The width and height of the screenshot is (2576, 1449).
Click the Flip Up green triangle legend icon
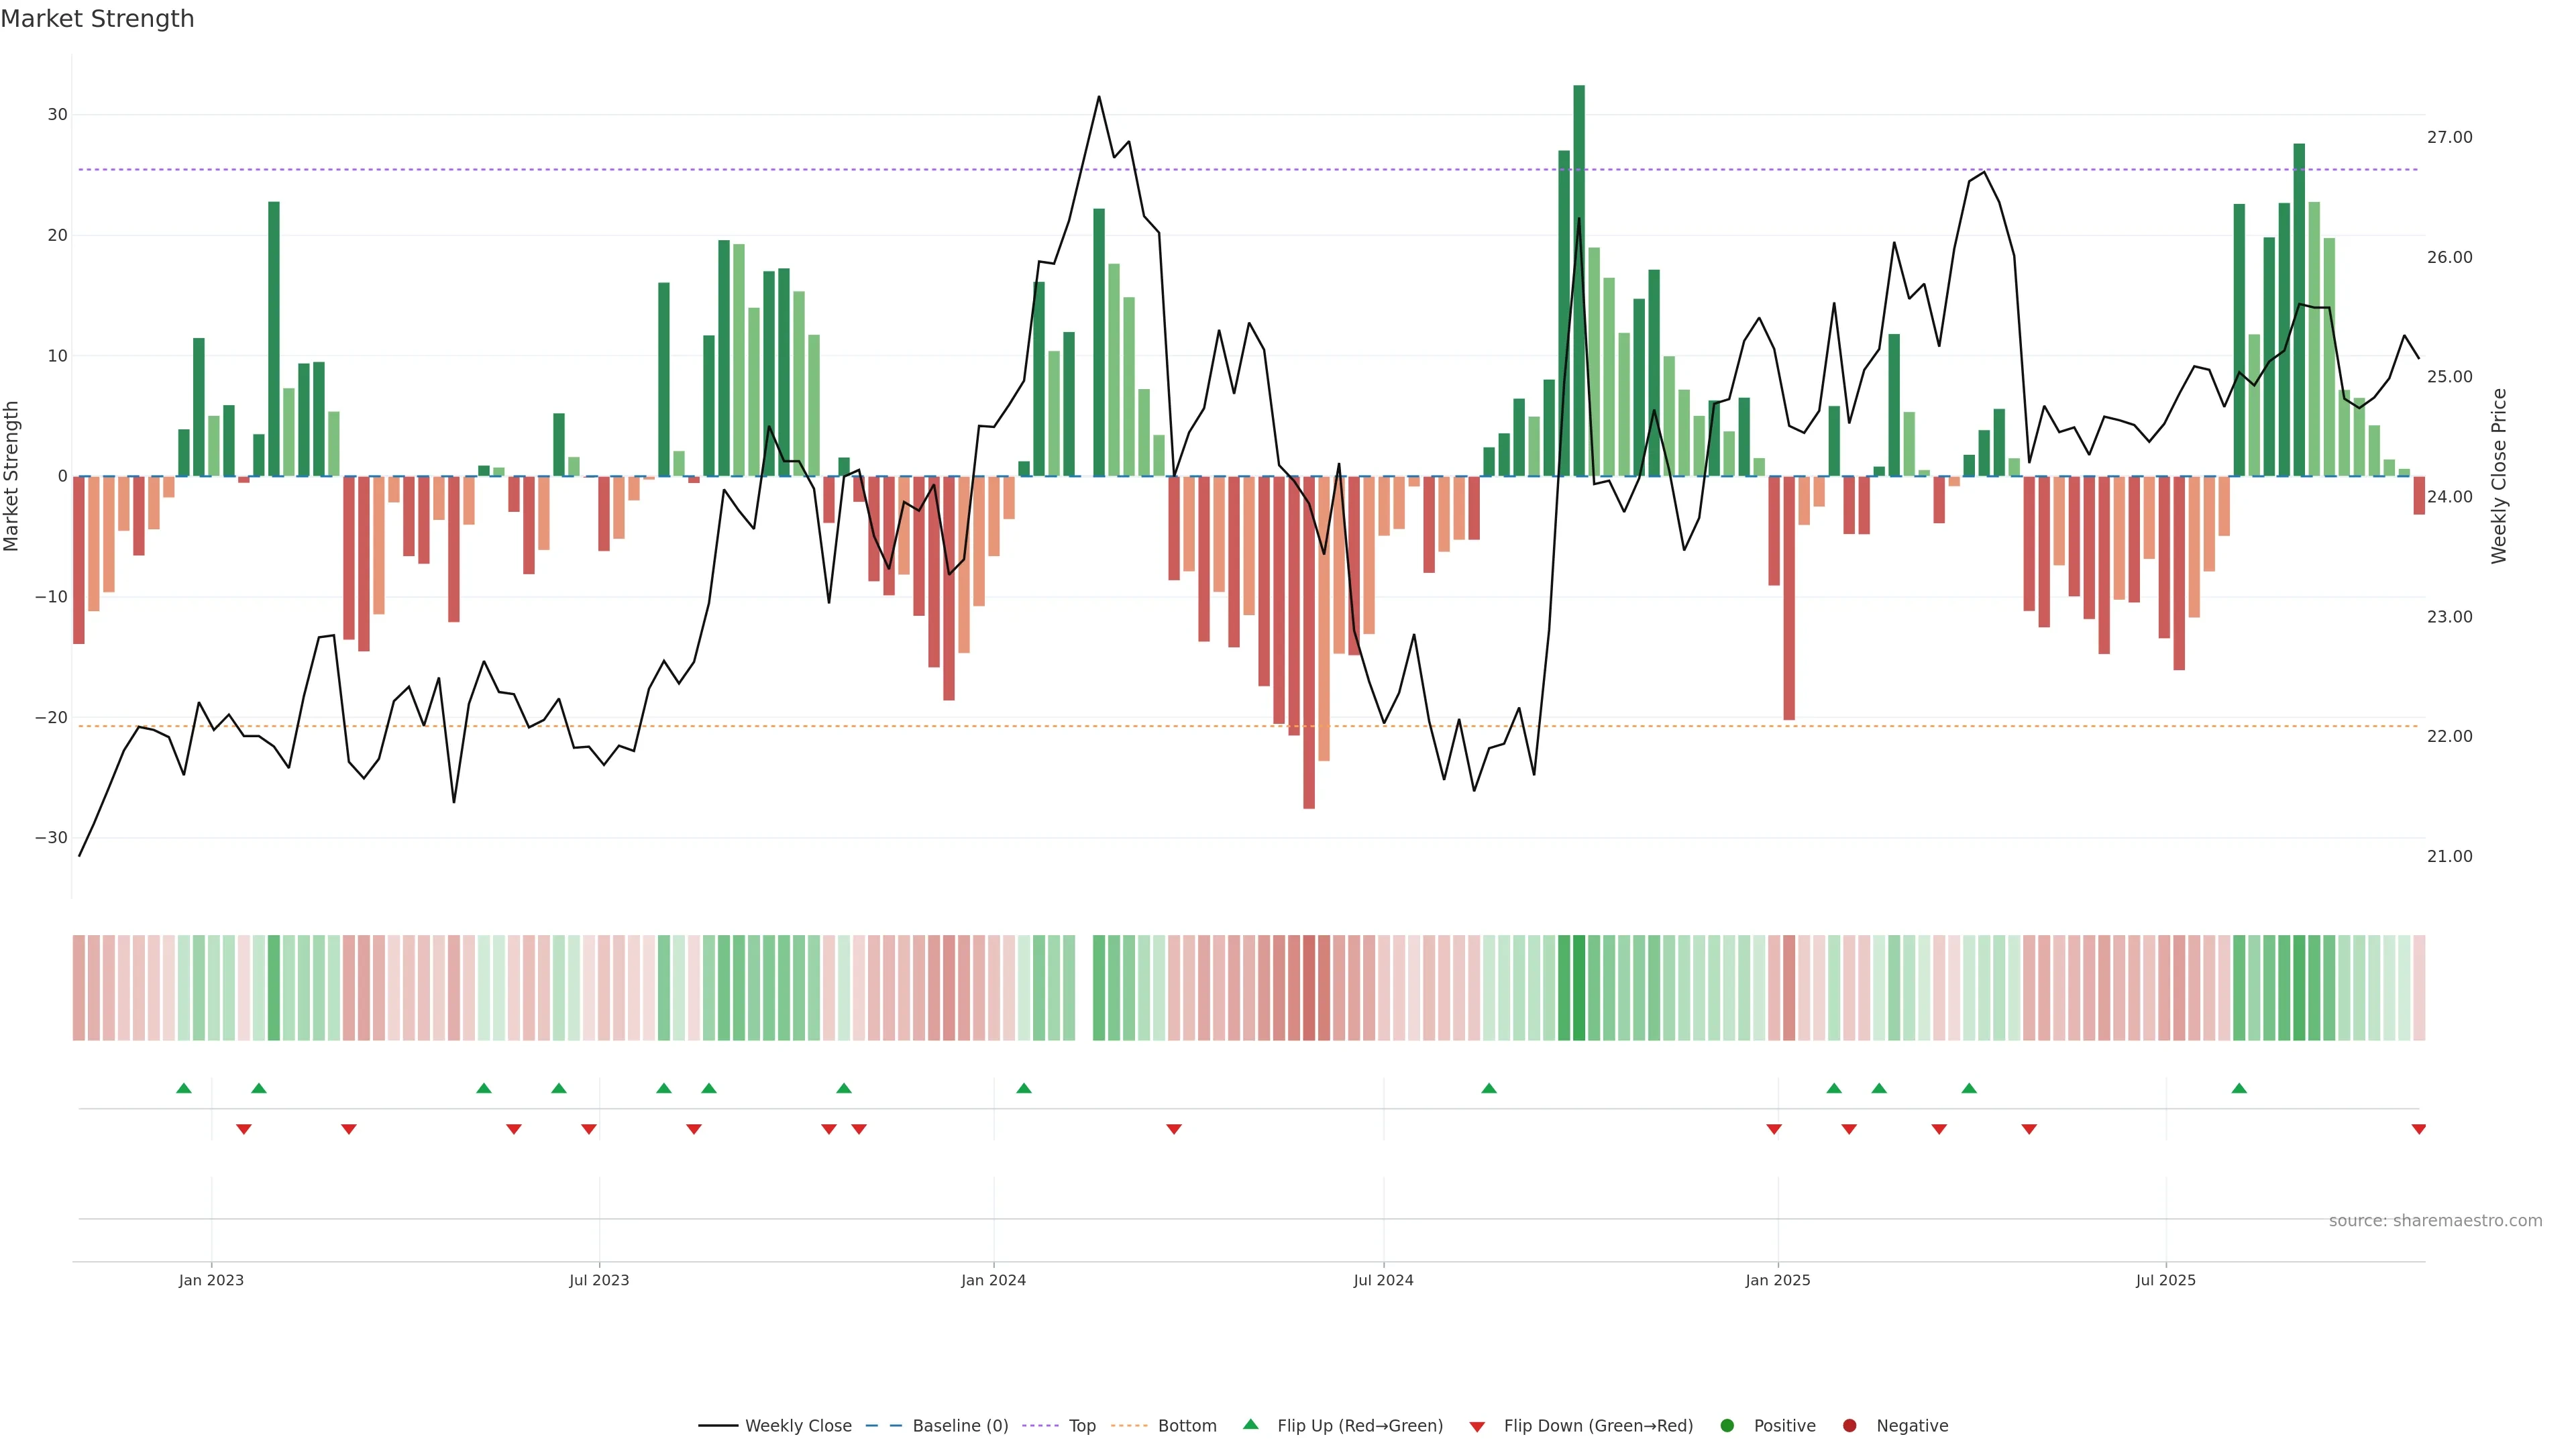[x=1250, y=1424]
